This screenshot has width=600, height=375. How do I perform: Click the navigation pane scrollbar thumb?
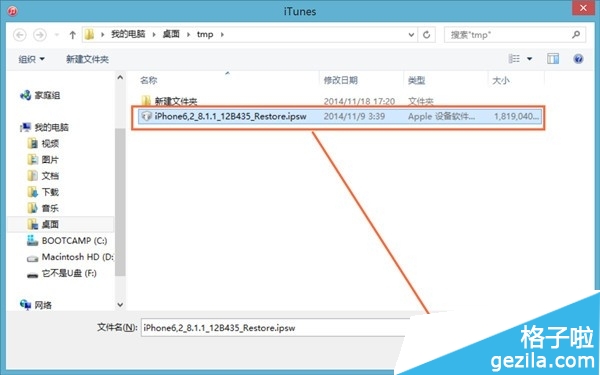120,202
